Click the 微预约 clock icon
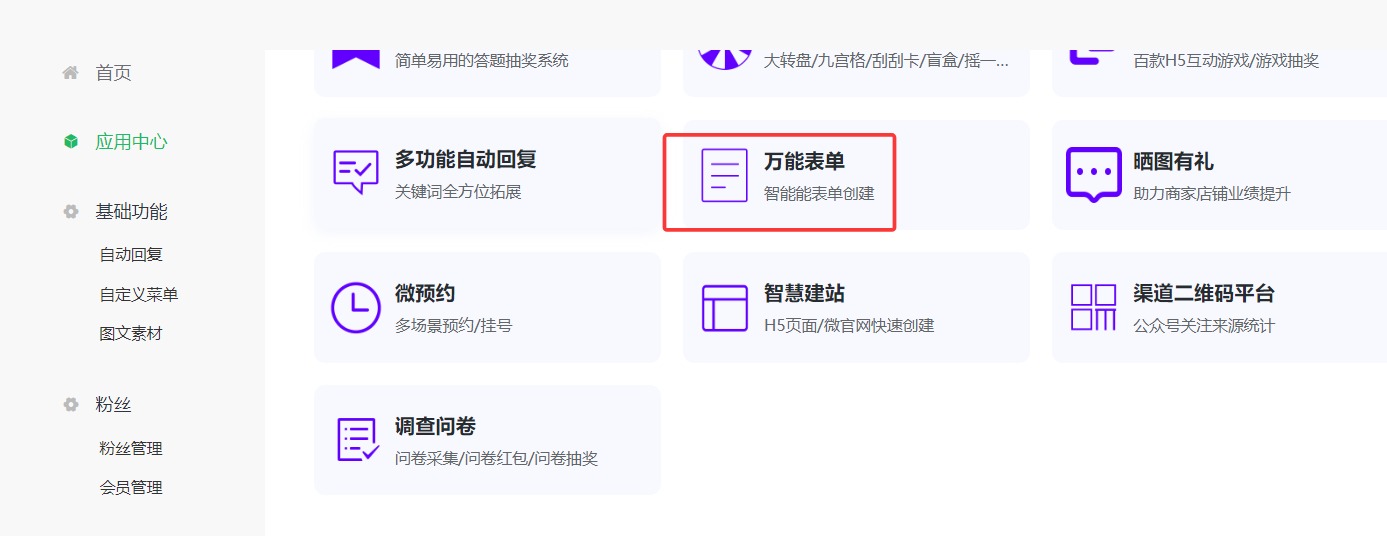 pyautogui.click(x=356, y=307)
